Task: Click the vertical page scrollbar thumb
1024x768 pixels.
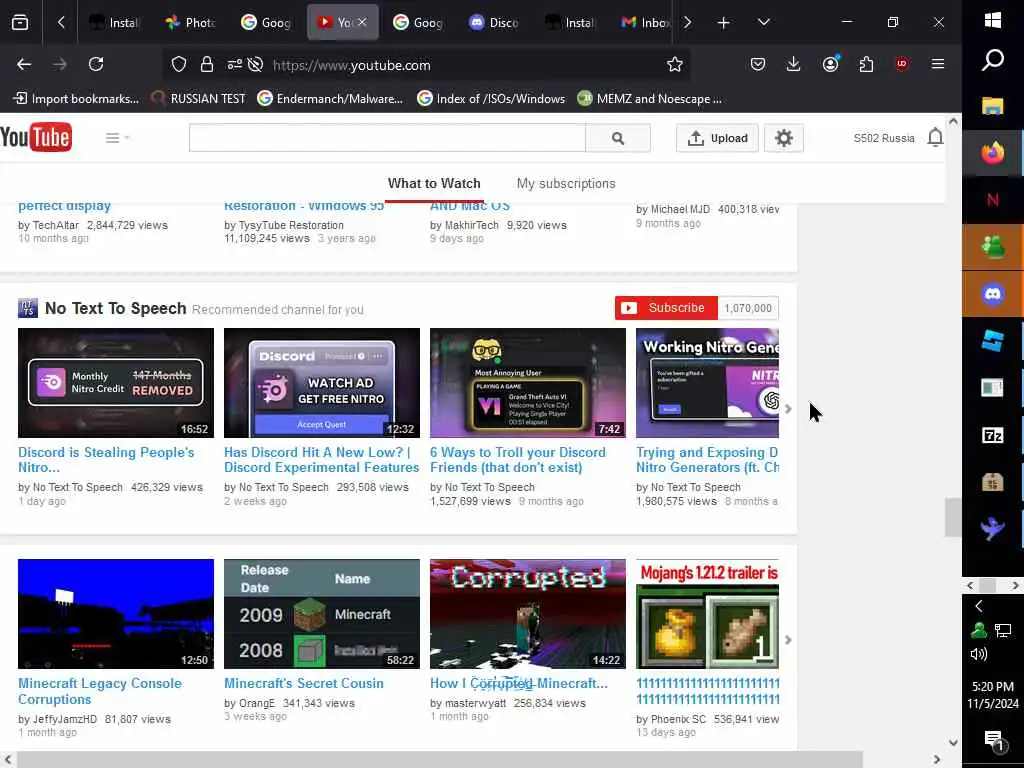Action: [x=953, y=517]
